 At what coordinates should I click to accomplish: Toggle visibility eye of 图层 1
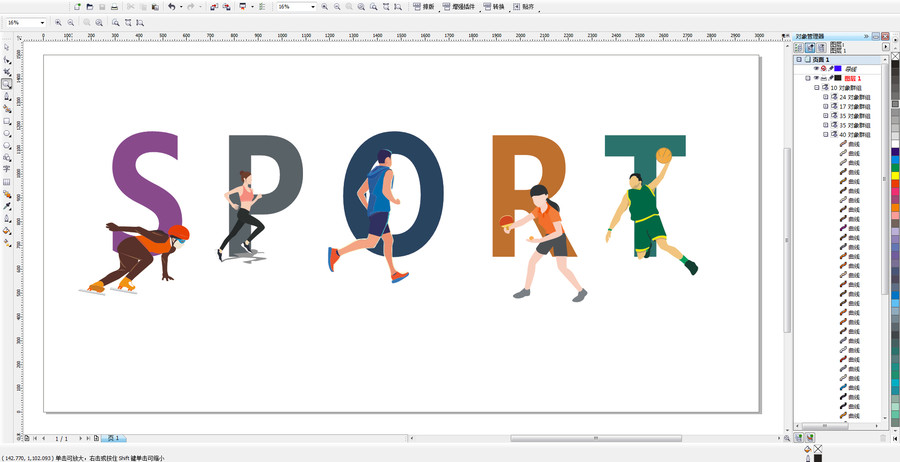coord(816,78)
